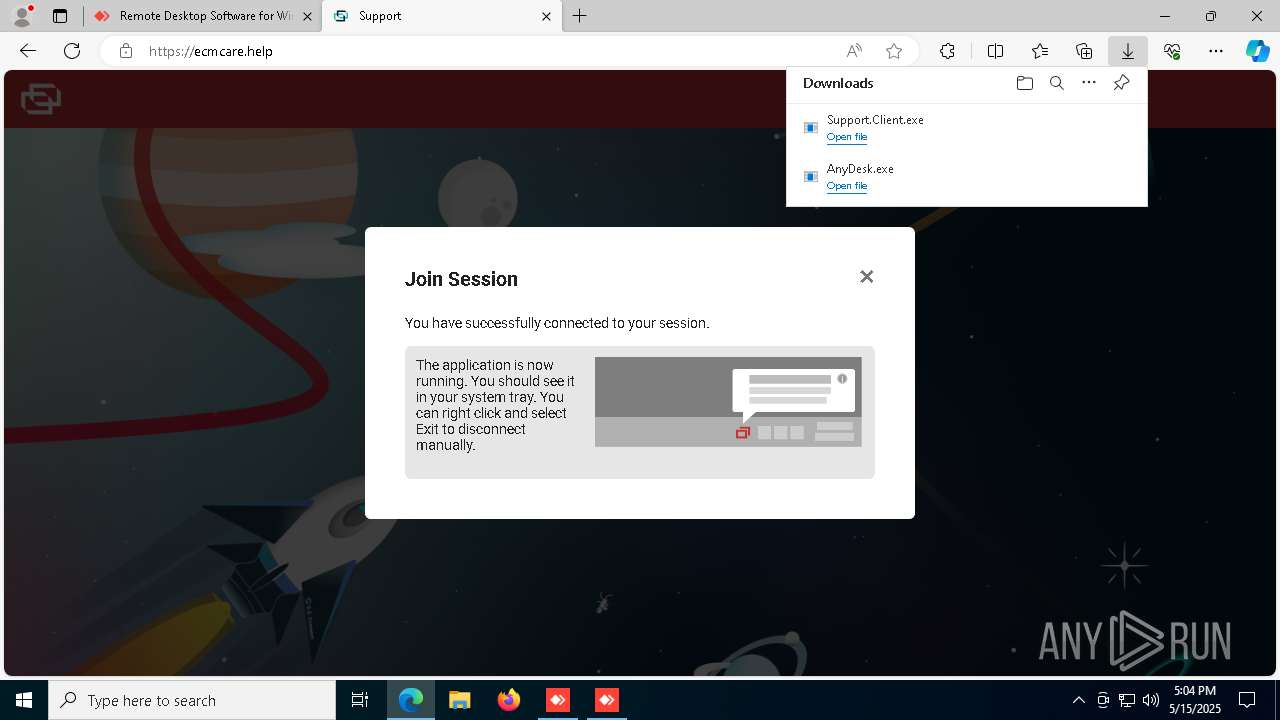
Task: Open Edge Settings and more menu
Action: [1216, 51]
